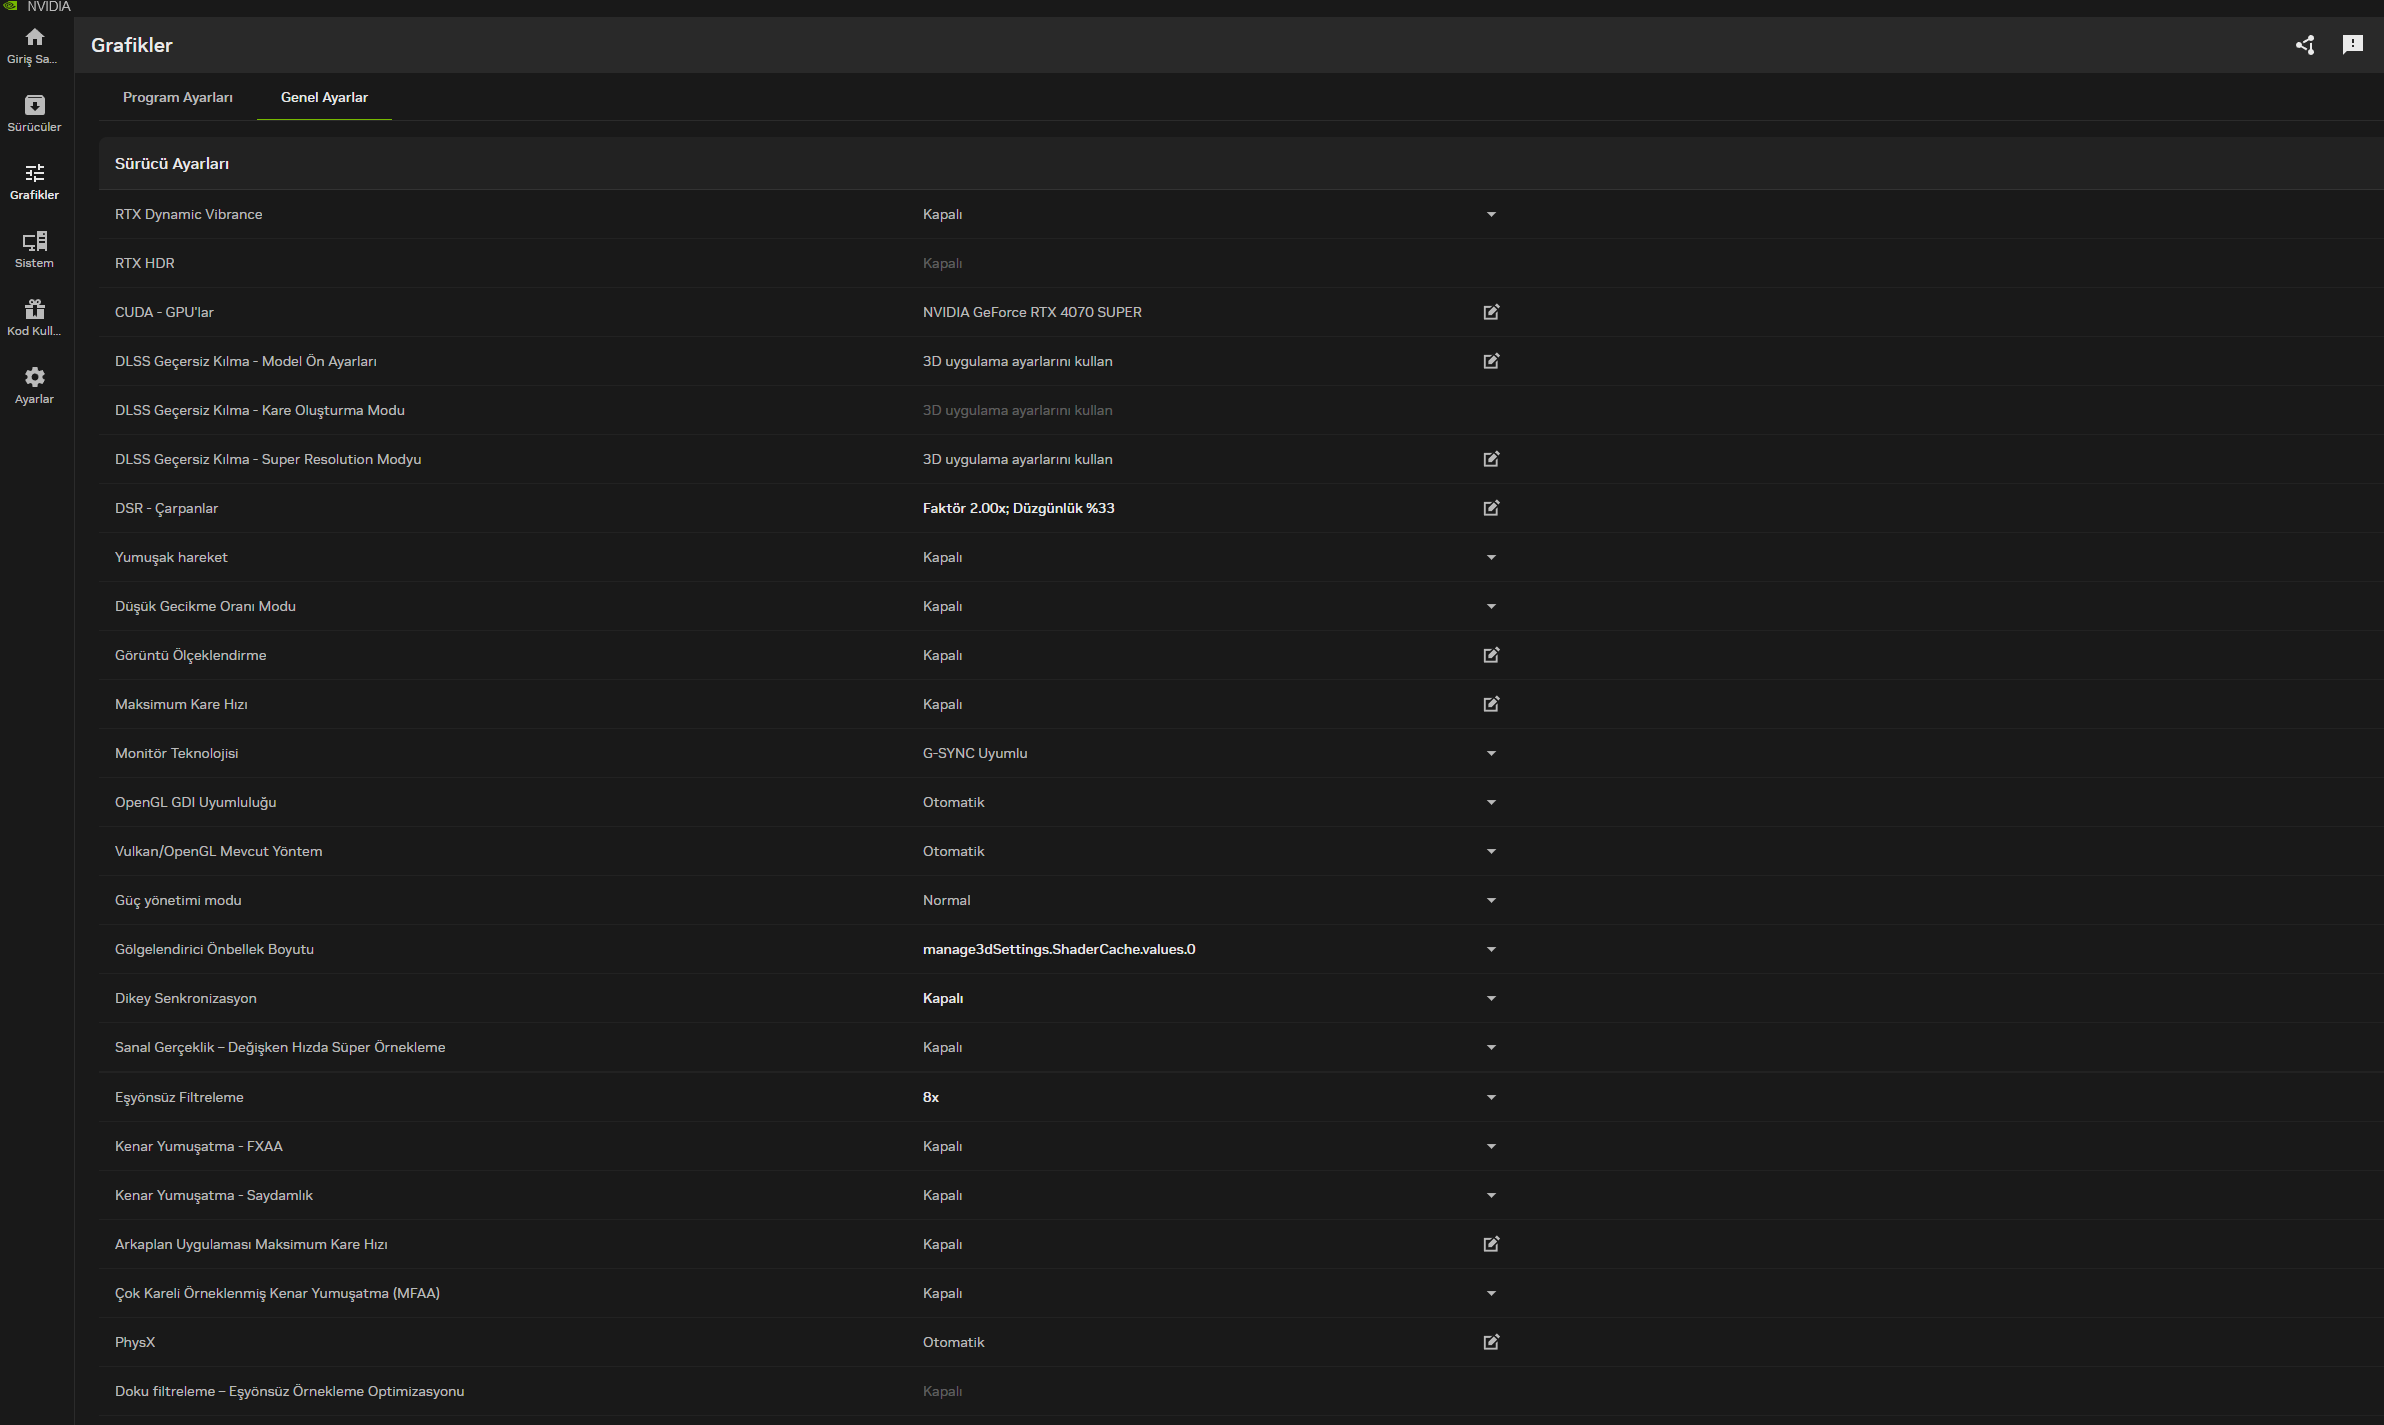Edit the Maksimum Kare Hızı setting

(1491, 704)
